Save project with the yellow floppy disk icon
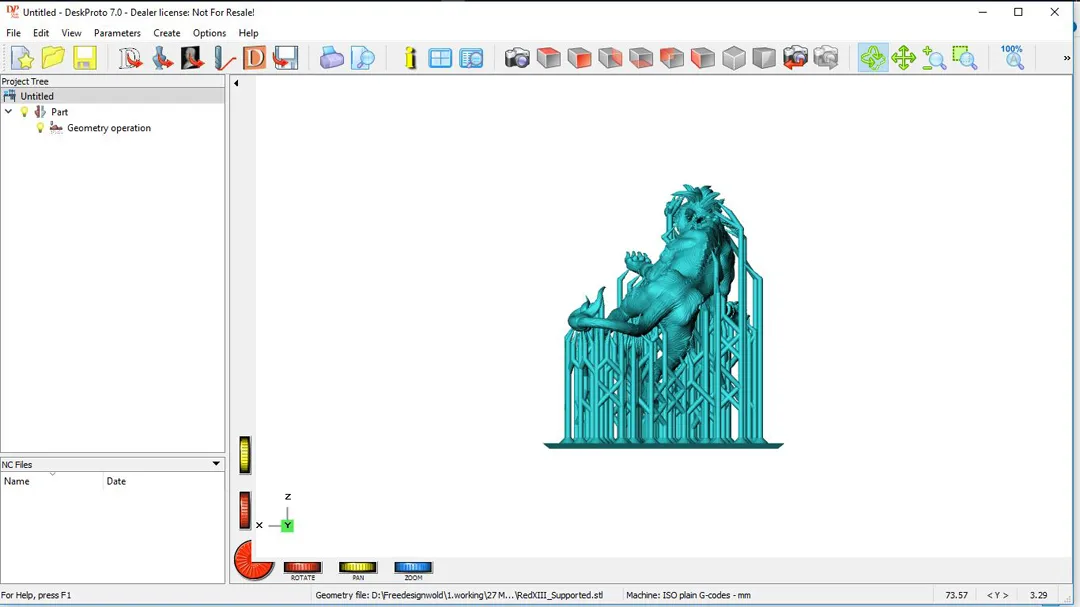 (84, 58)
